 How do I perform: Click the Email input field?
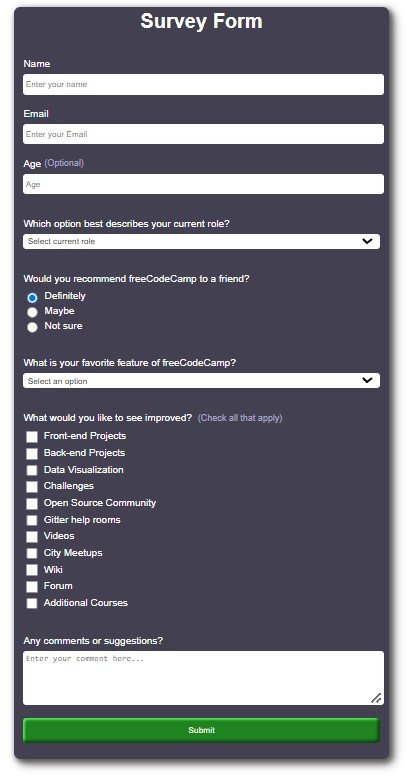(x=203, y=134)
